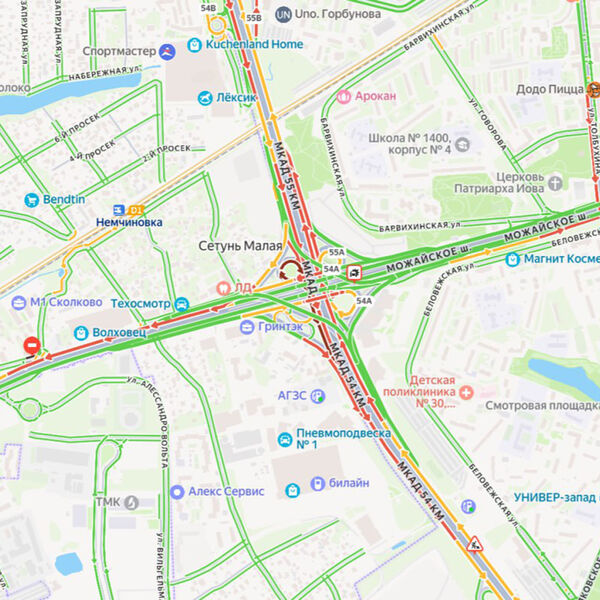Open the traffic accident icon on Можайское шоссе

[354, 273]
